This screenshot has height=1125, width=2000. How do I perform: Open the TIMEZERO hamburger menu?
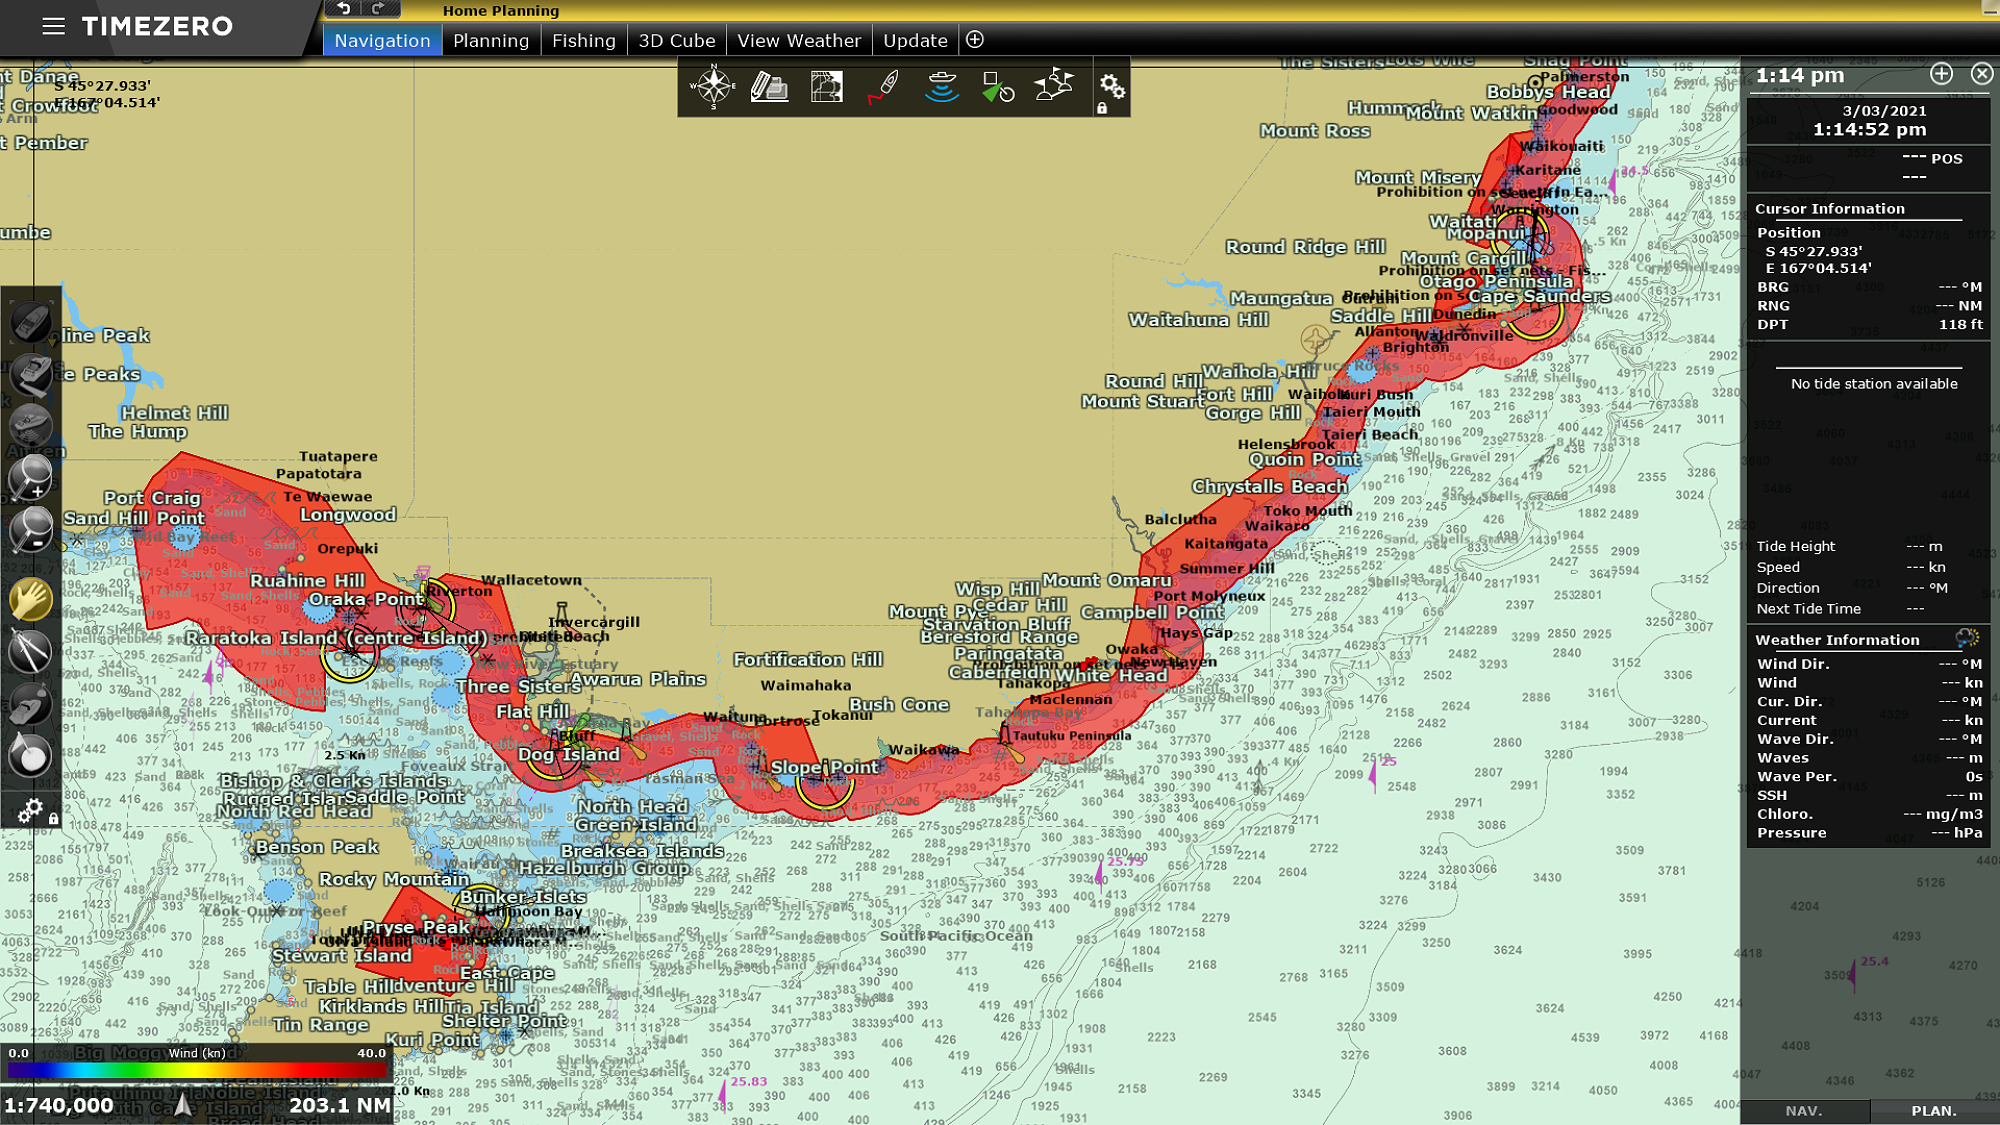54,26
